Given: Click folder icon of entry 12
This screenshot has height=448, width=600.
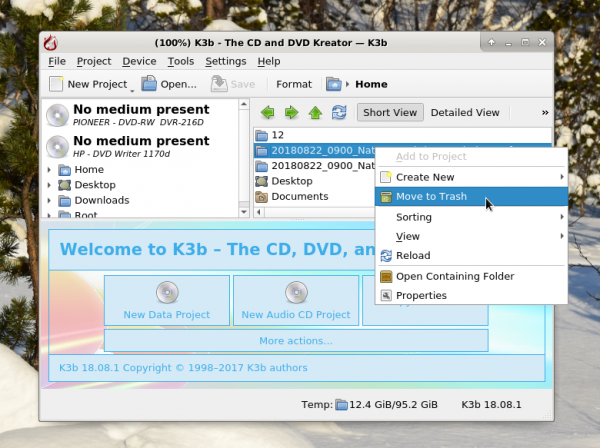Looking at the screenshot, I should point(262,135).
